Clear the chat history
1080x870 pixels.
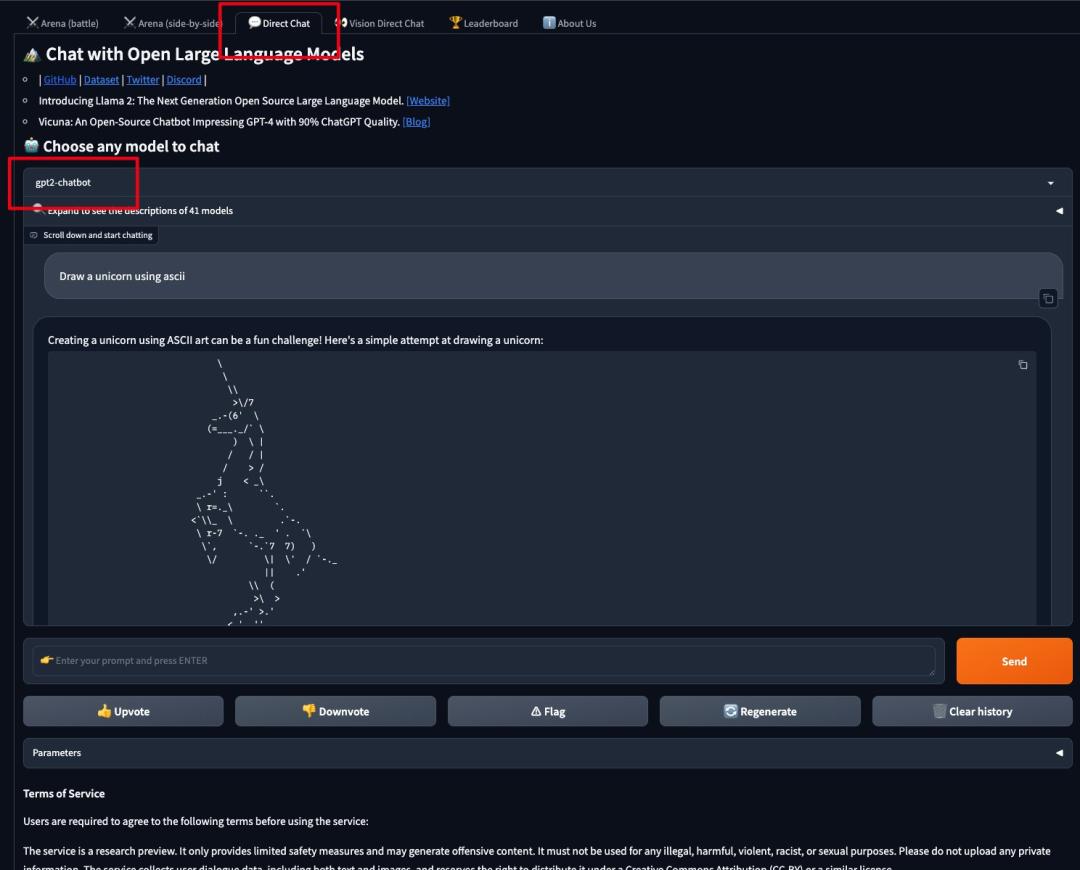tap(972, 712)
